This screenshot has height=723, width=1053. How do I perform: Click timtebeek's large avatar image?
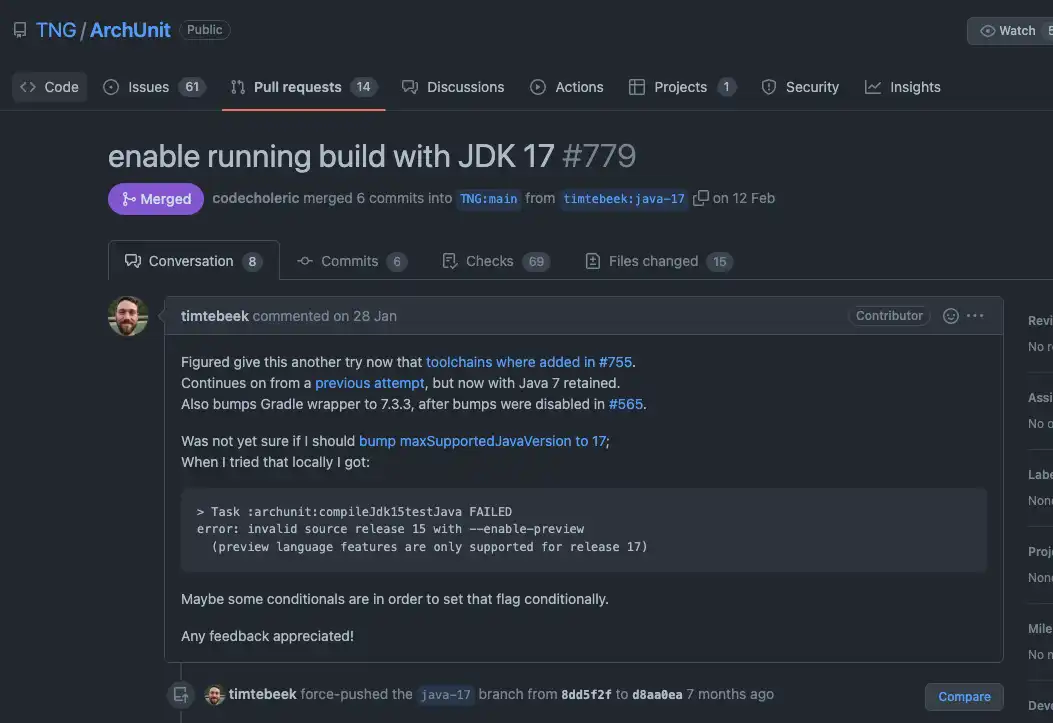click(x=128, y=316)
